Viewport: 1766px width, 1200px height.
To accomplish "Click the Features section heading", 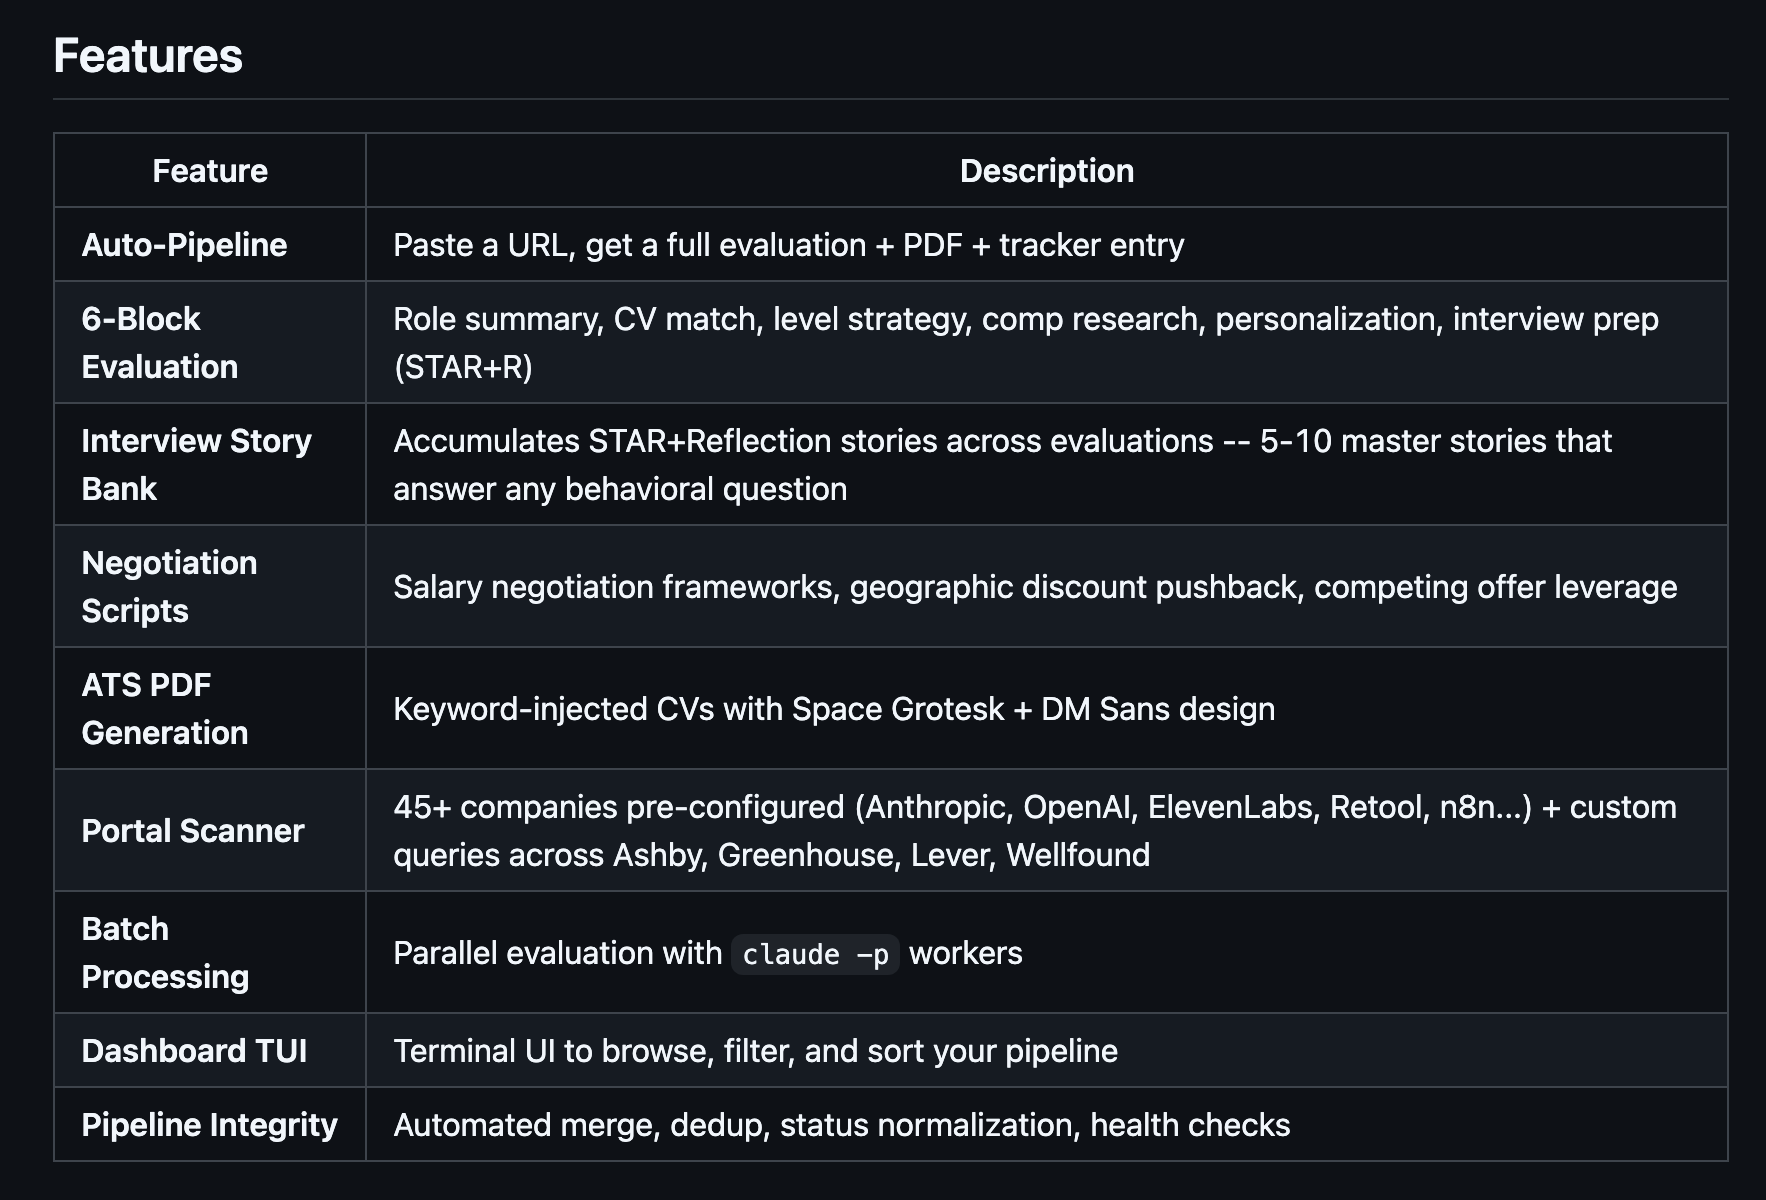I will (148, 56).
